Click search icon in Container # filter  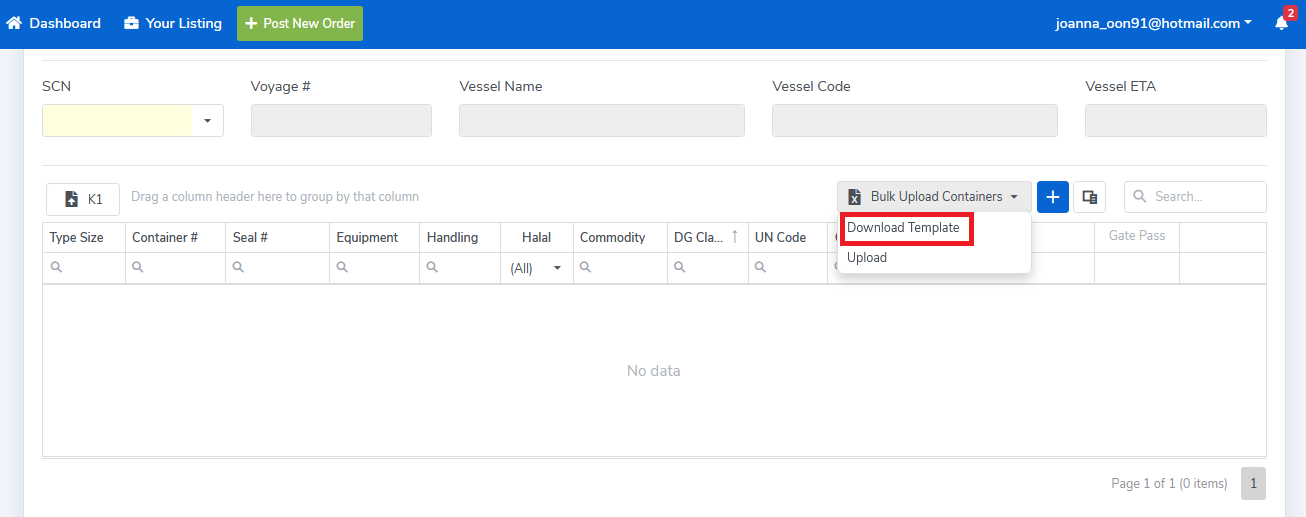point(139,268)
